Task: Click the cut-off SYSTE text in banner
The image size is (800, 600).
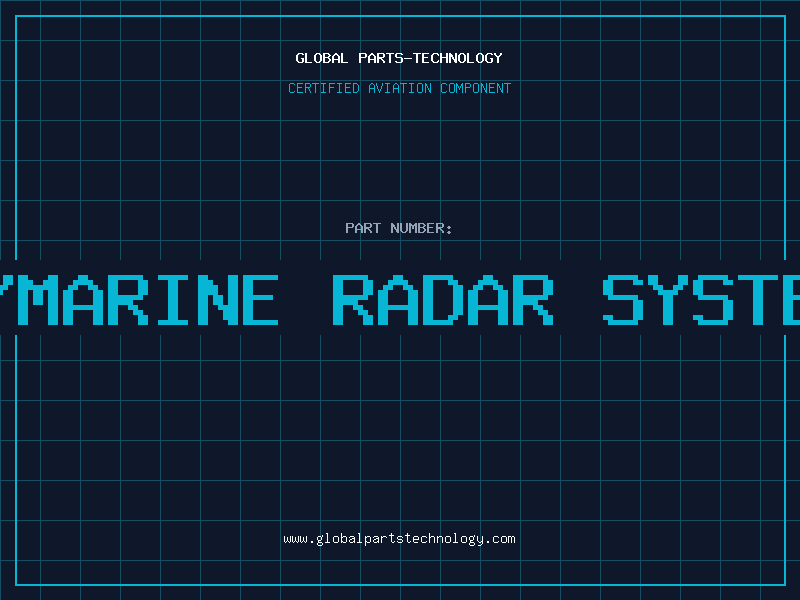Action: click(x=702, y=300)
